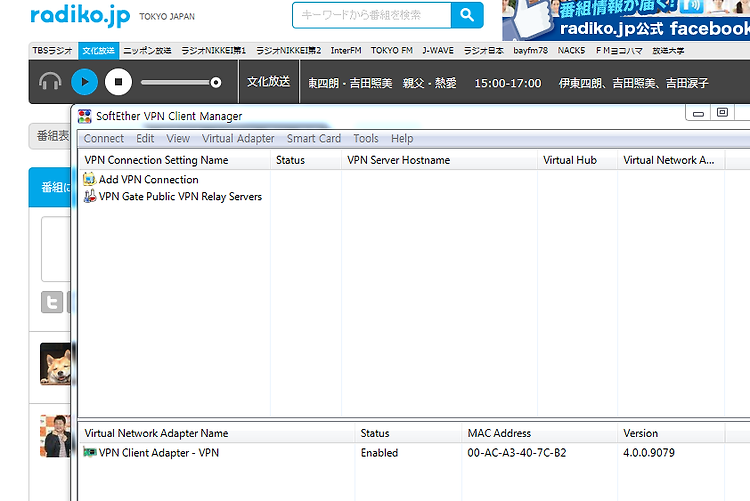750x501 pixels.
Task: Focus the radiko keyword search field
Action: pyautogui.click(x=372, y=15)
